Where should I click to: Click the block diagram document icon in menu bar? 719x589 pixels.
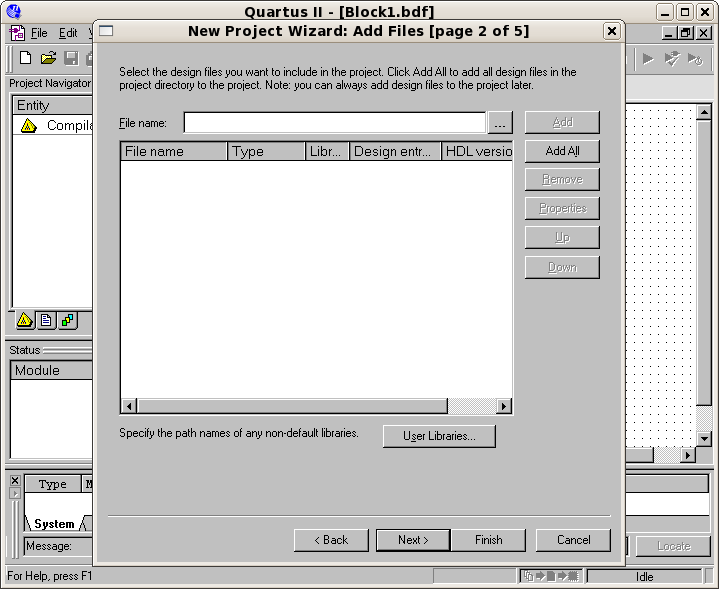coord(17,33)
